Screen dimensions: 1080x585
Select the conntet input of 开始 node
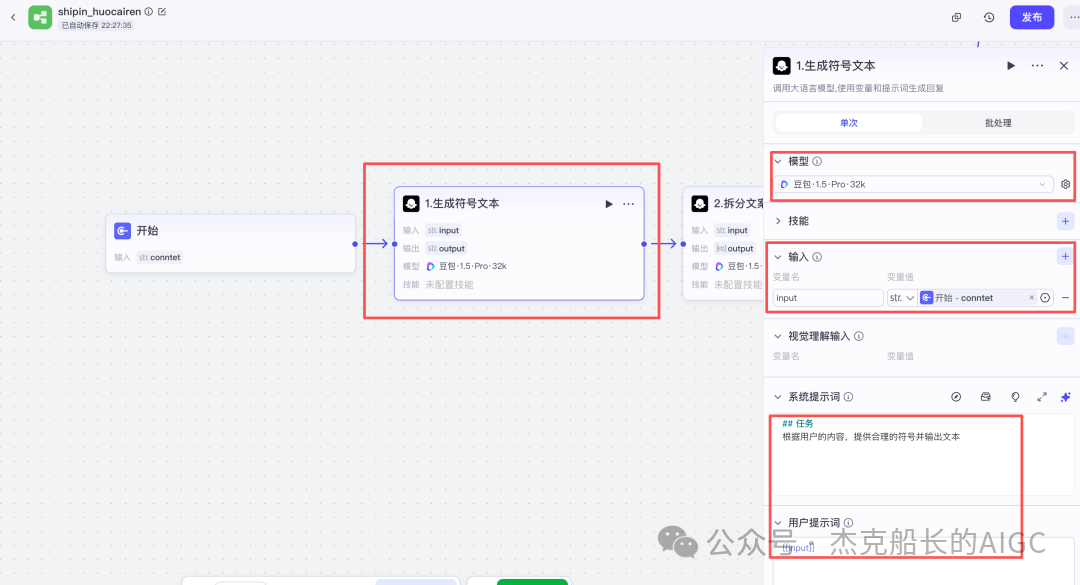(x=159, y=258)
